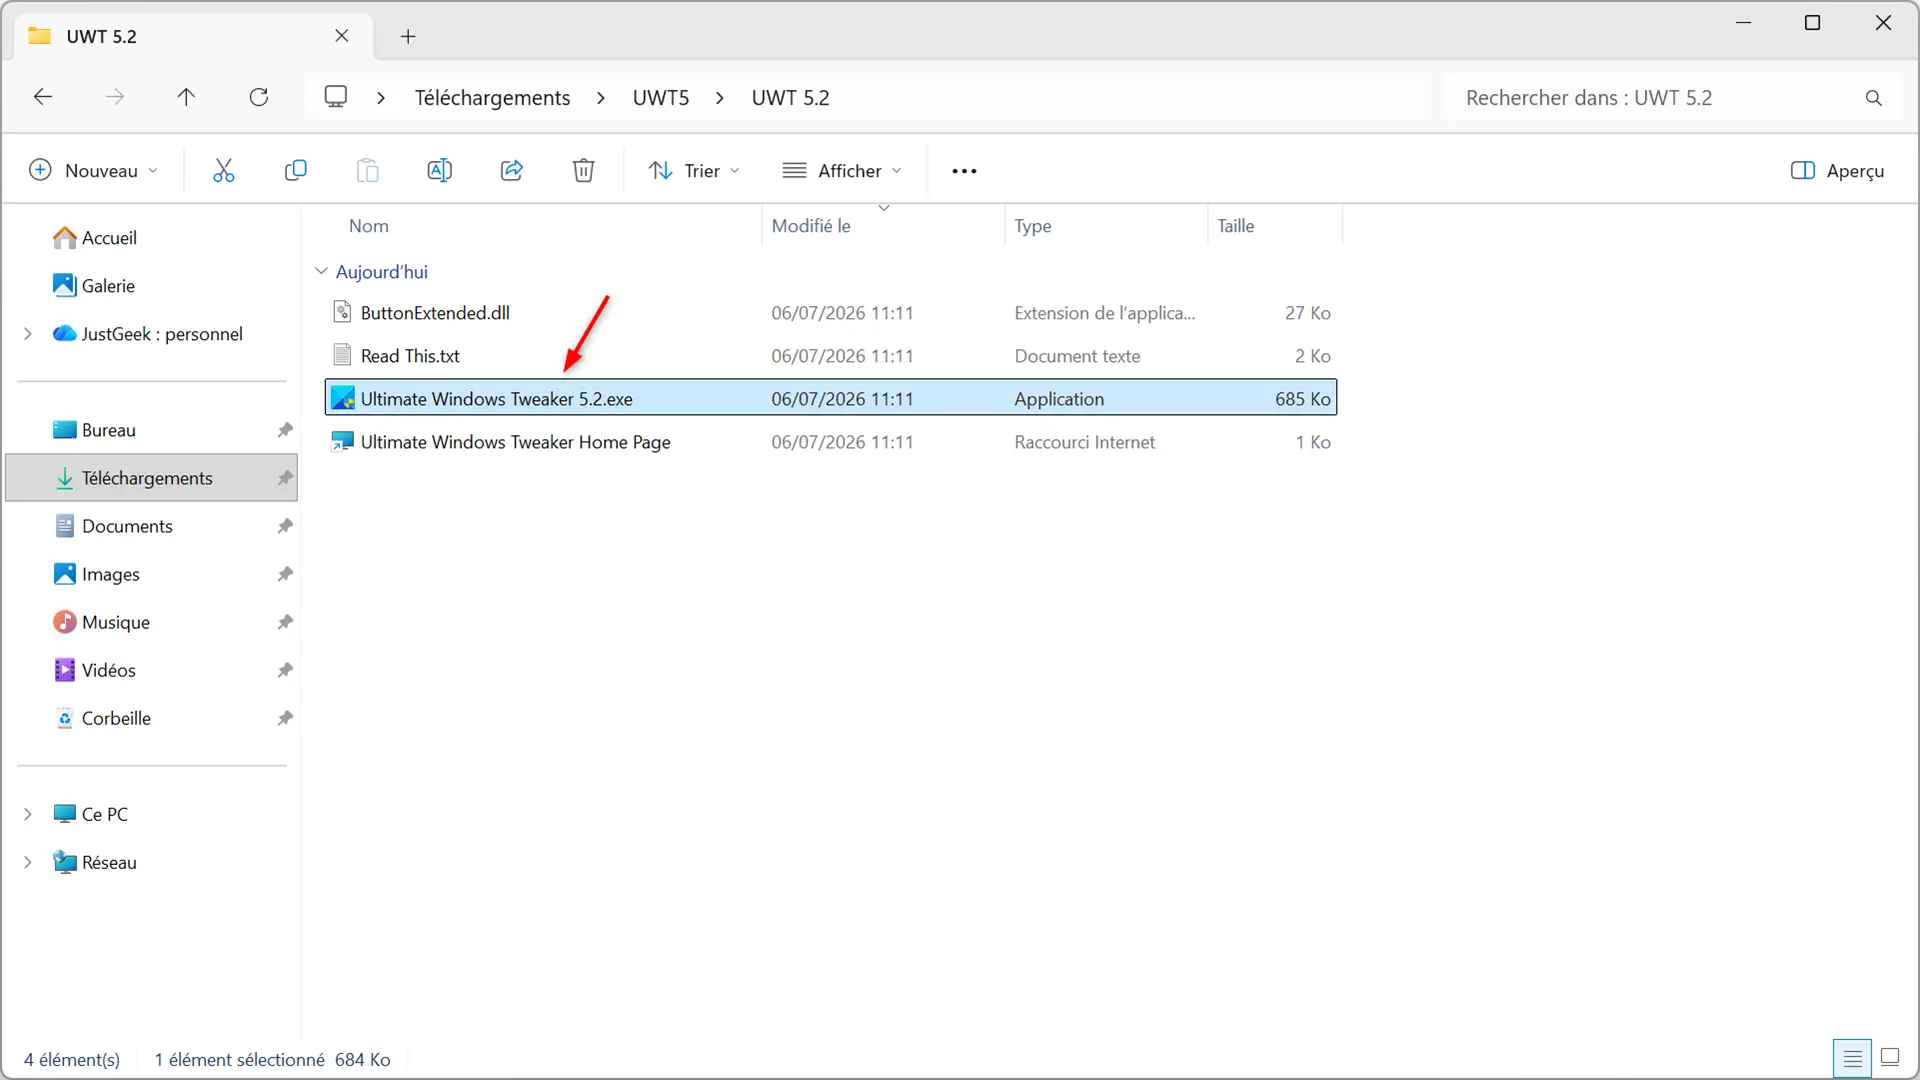Open Téléchargements in sidebar

[x=152, y=478]
